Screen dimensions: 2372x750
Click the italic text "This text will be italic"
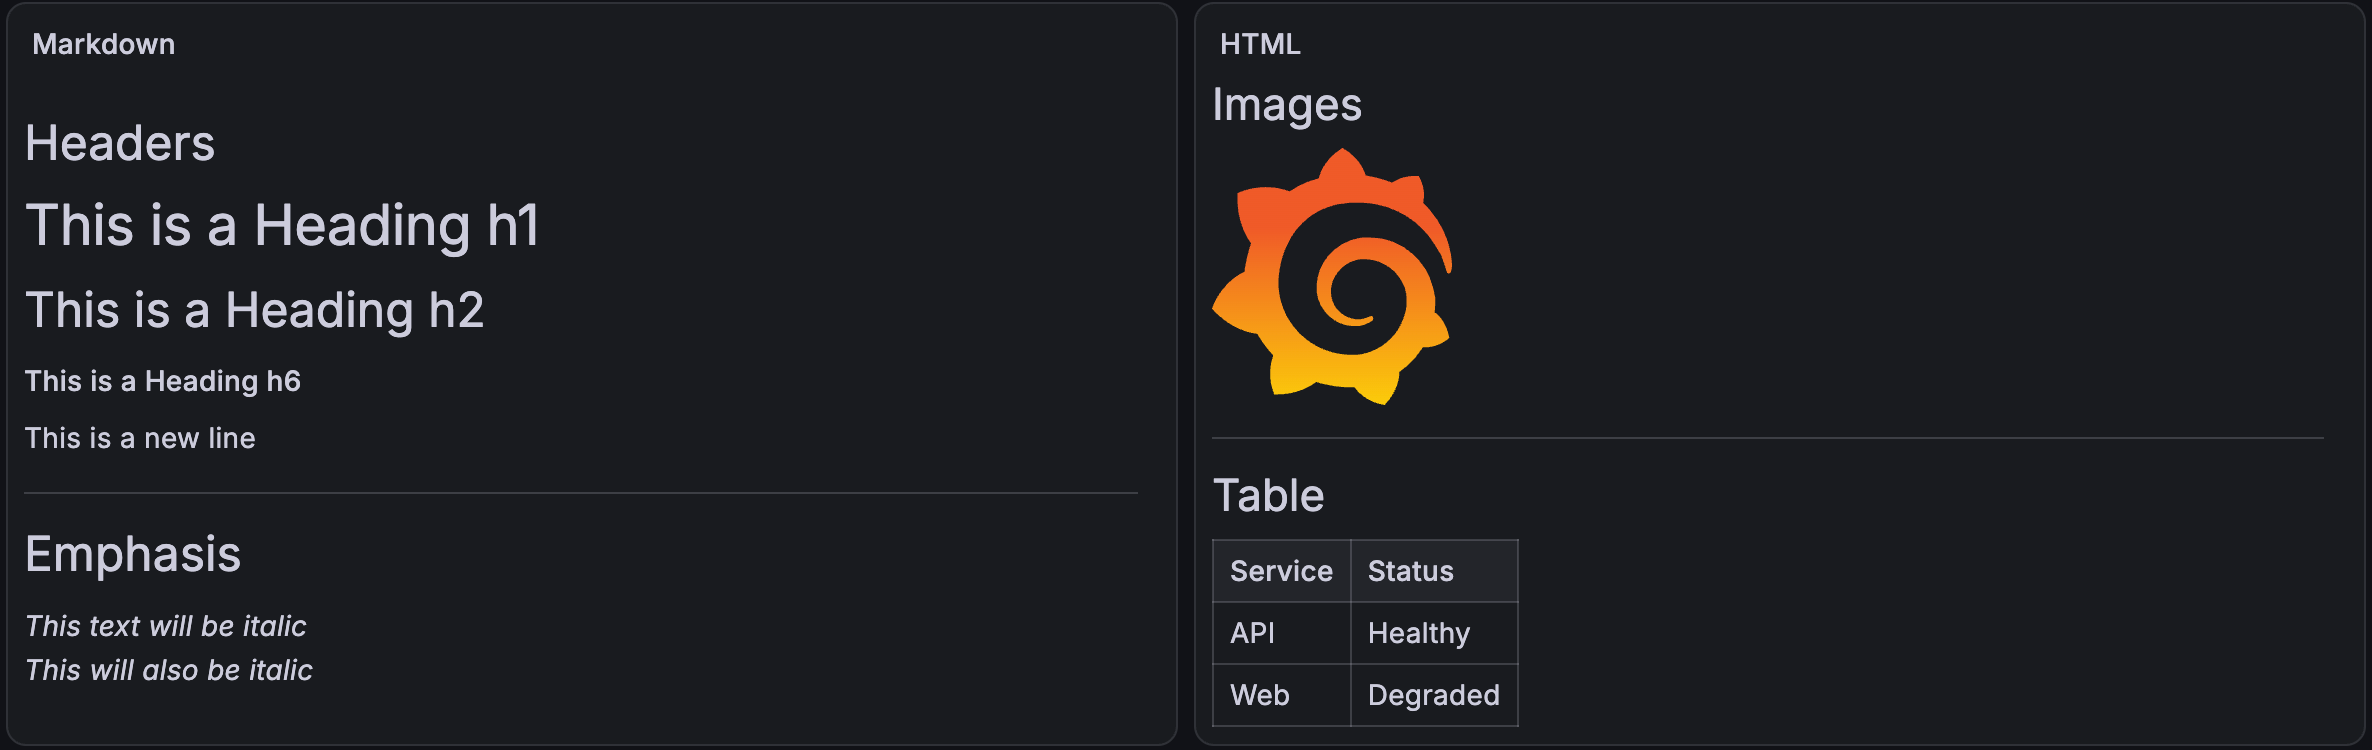(x=166, y=626)
